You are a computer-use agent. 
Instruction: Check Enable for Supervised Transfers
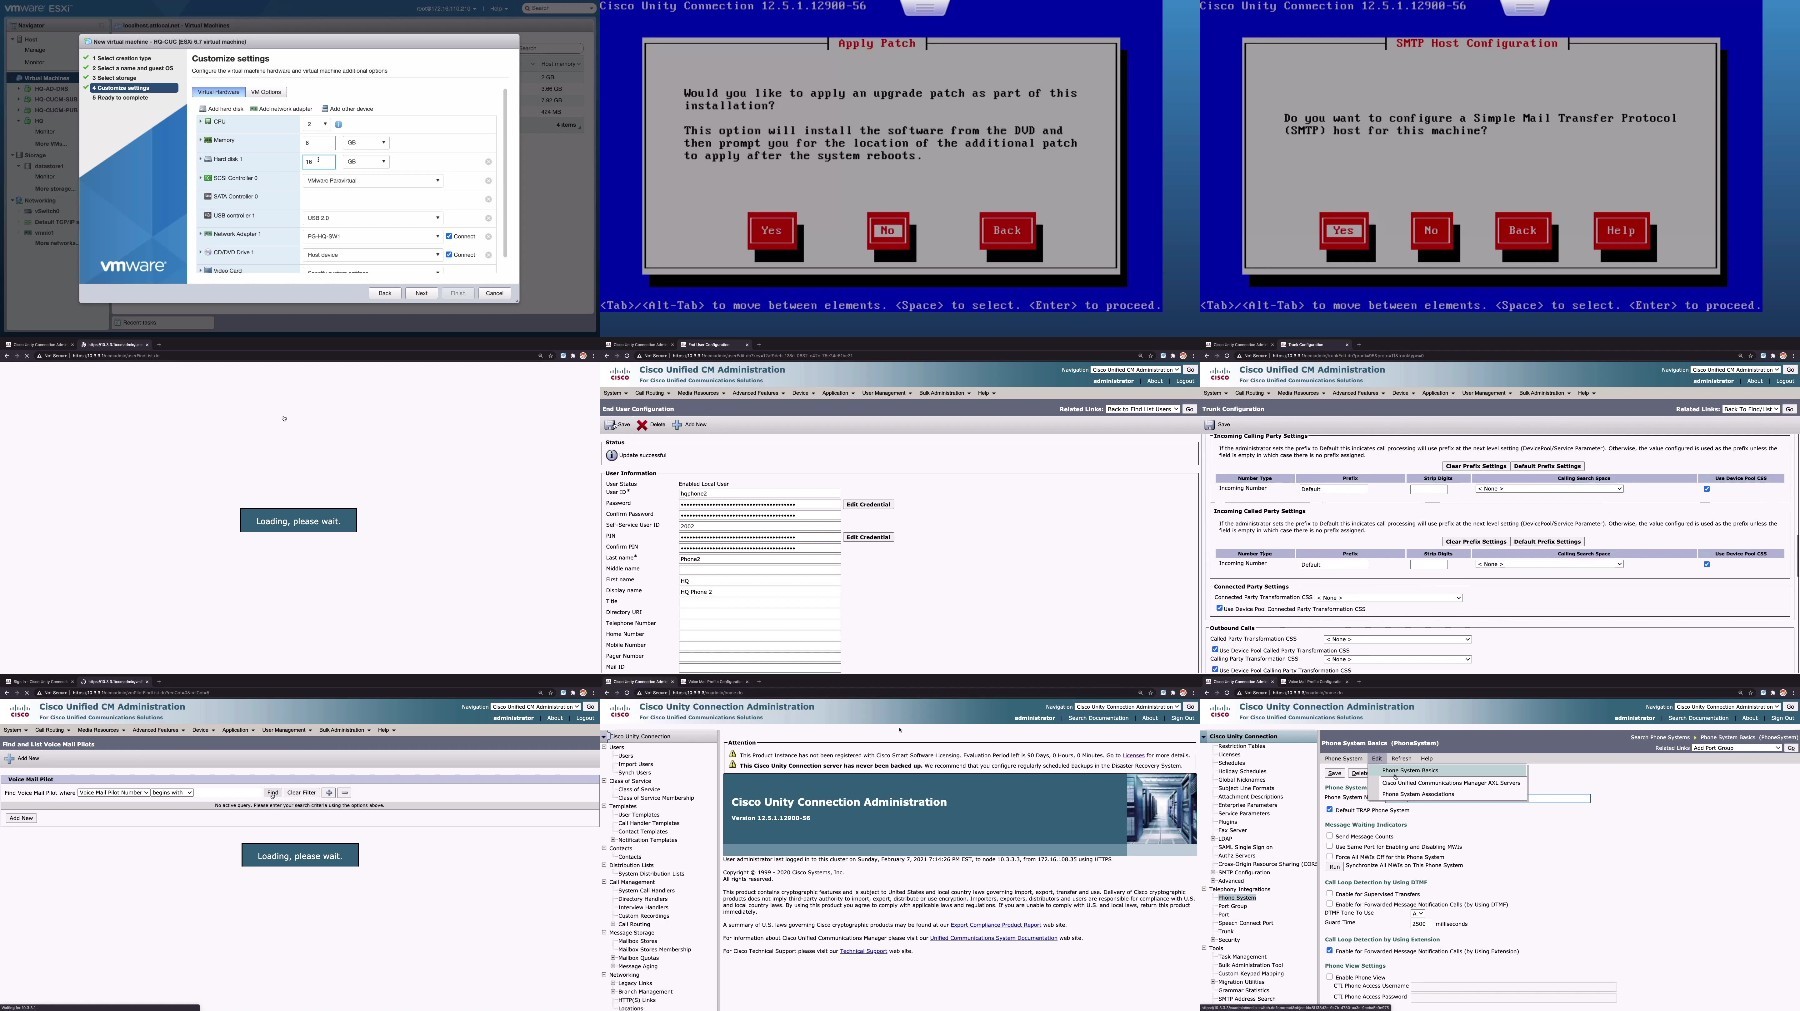[x=1329, y=894]
